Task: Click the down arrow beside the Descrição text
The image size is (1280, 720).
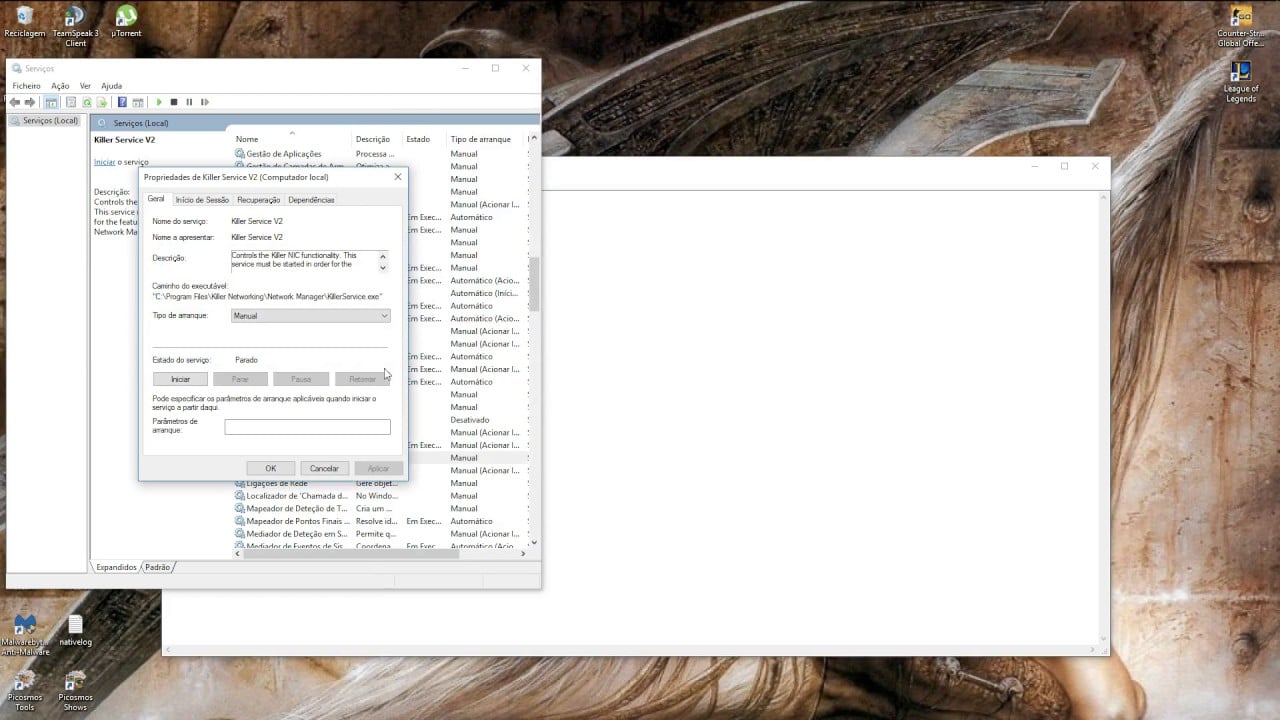Action: (382, 266)
